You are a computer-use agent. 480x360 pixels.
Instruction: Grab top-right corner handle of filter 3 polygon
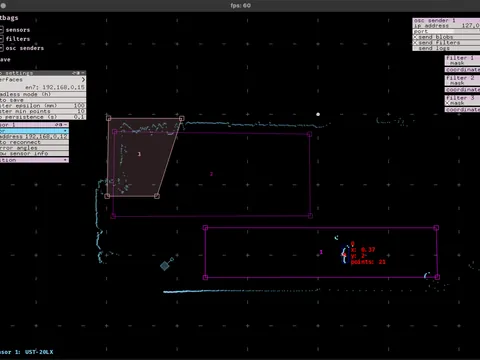pos(182,118)
